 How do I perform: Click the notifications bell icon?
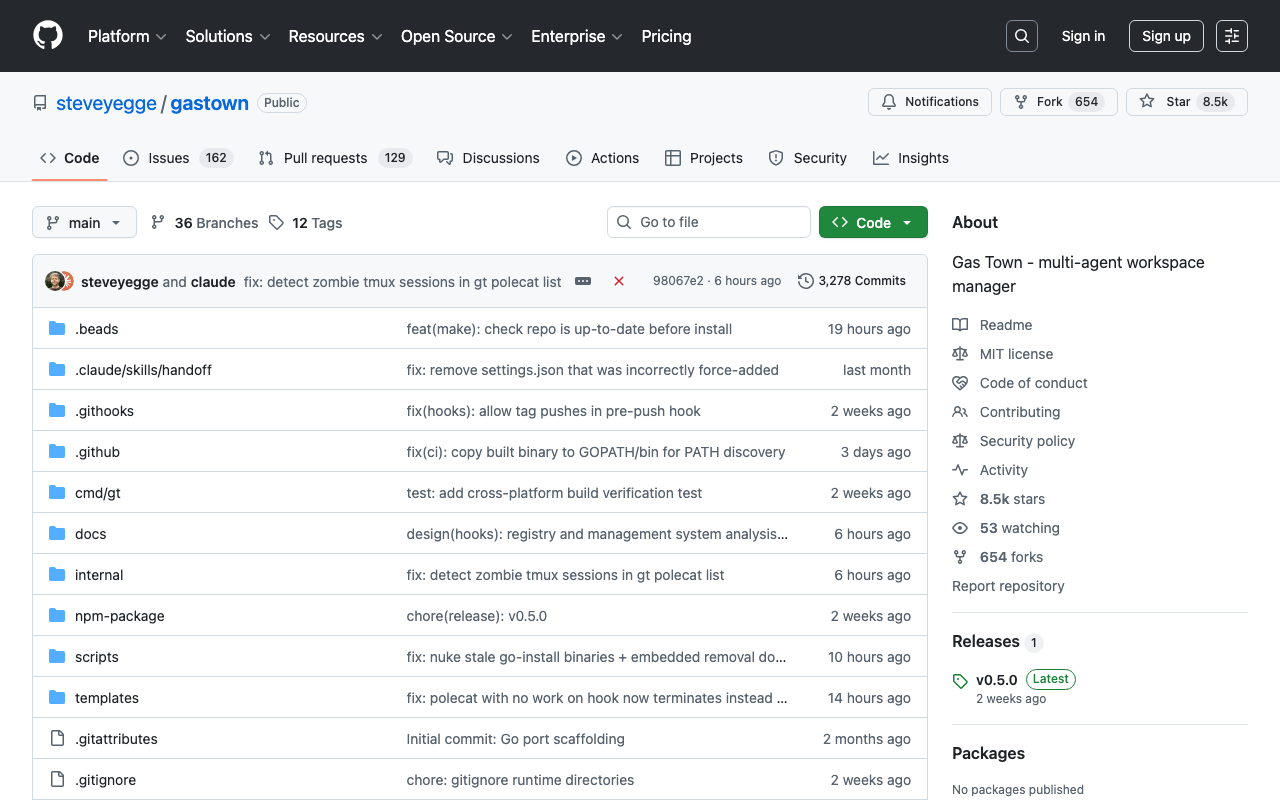888,101
